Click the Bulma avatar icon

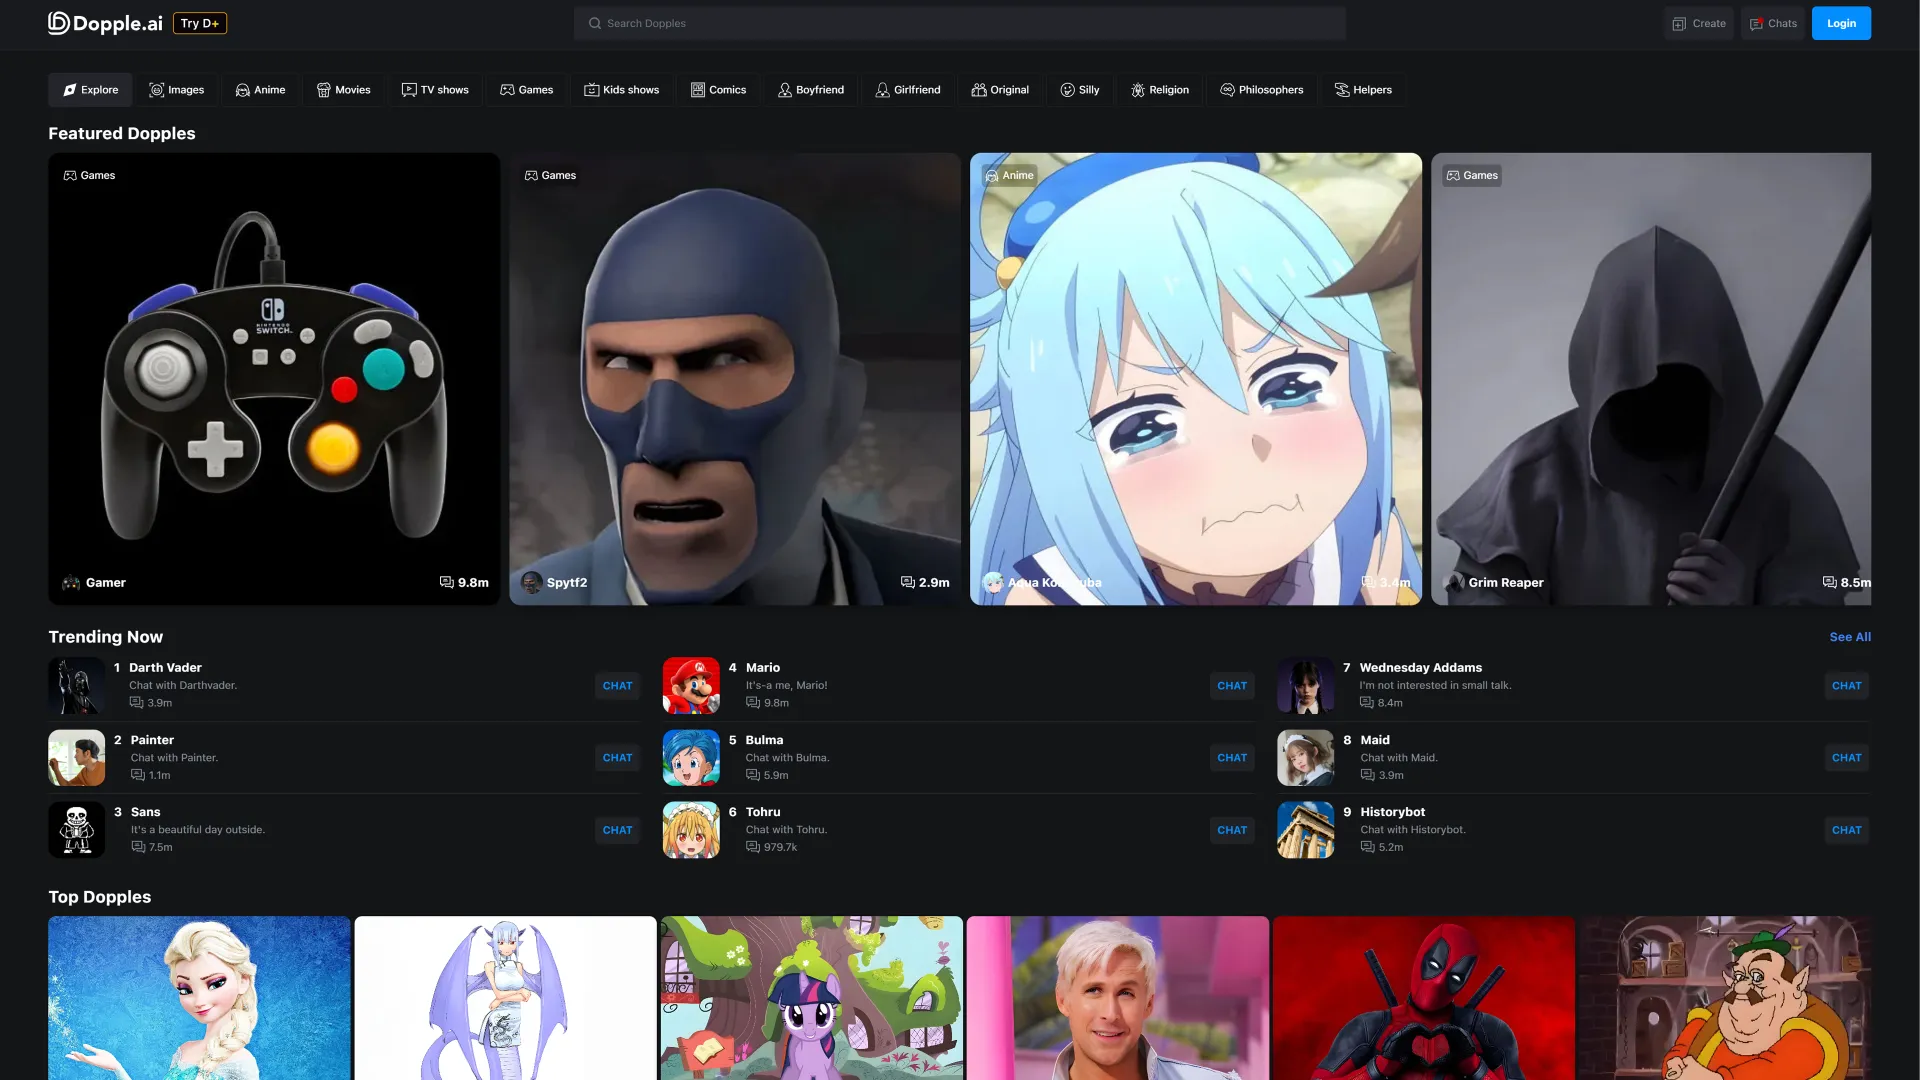click(691, 758)
